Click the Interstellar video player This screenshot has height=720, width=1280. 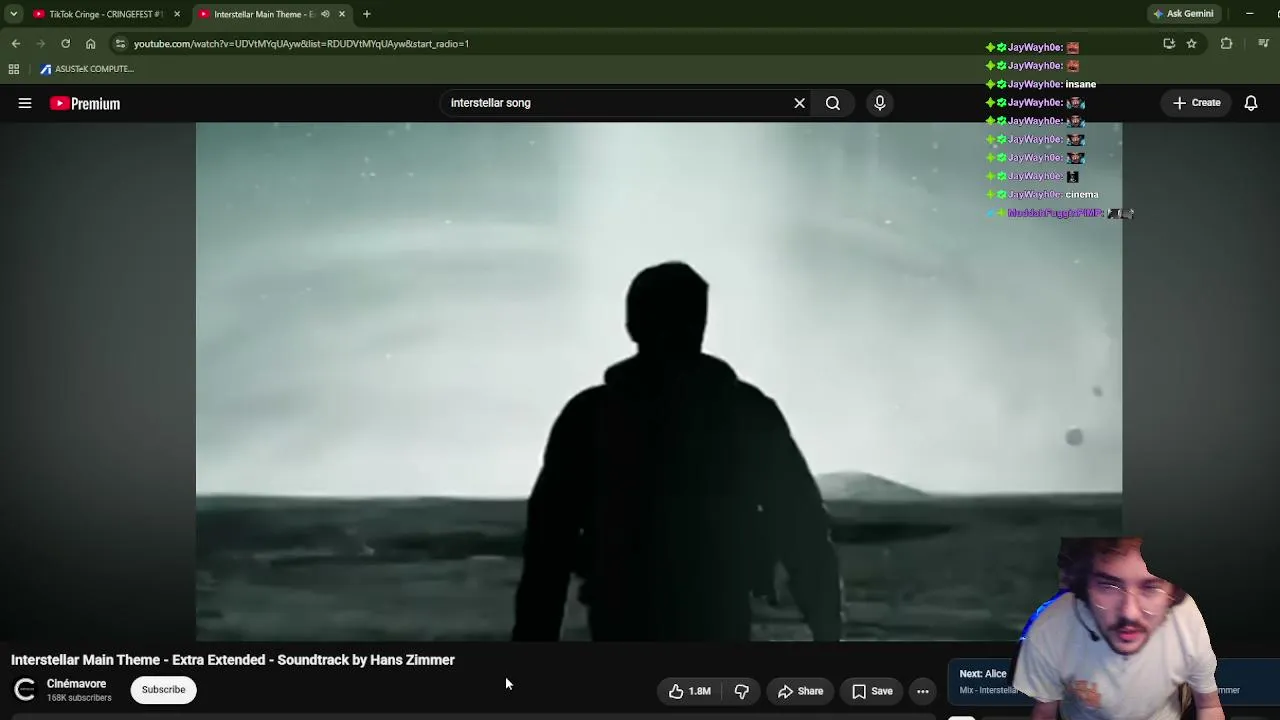(659, 381)
